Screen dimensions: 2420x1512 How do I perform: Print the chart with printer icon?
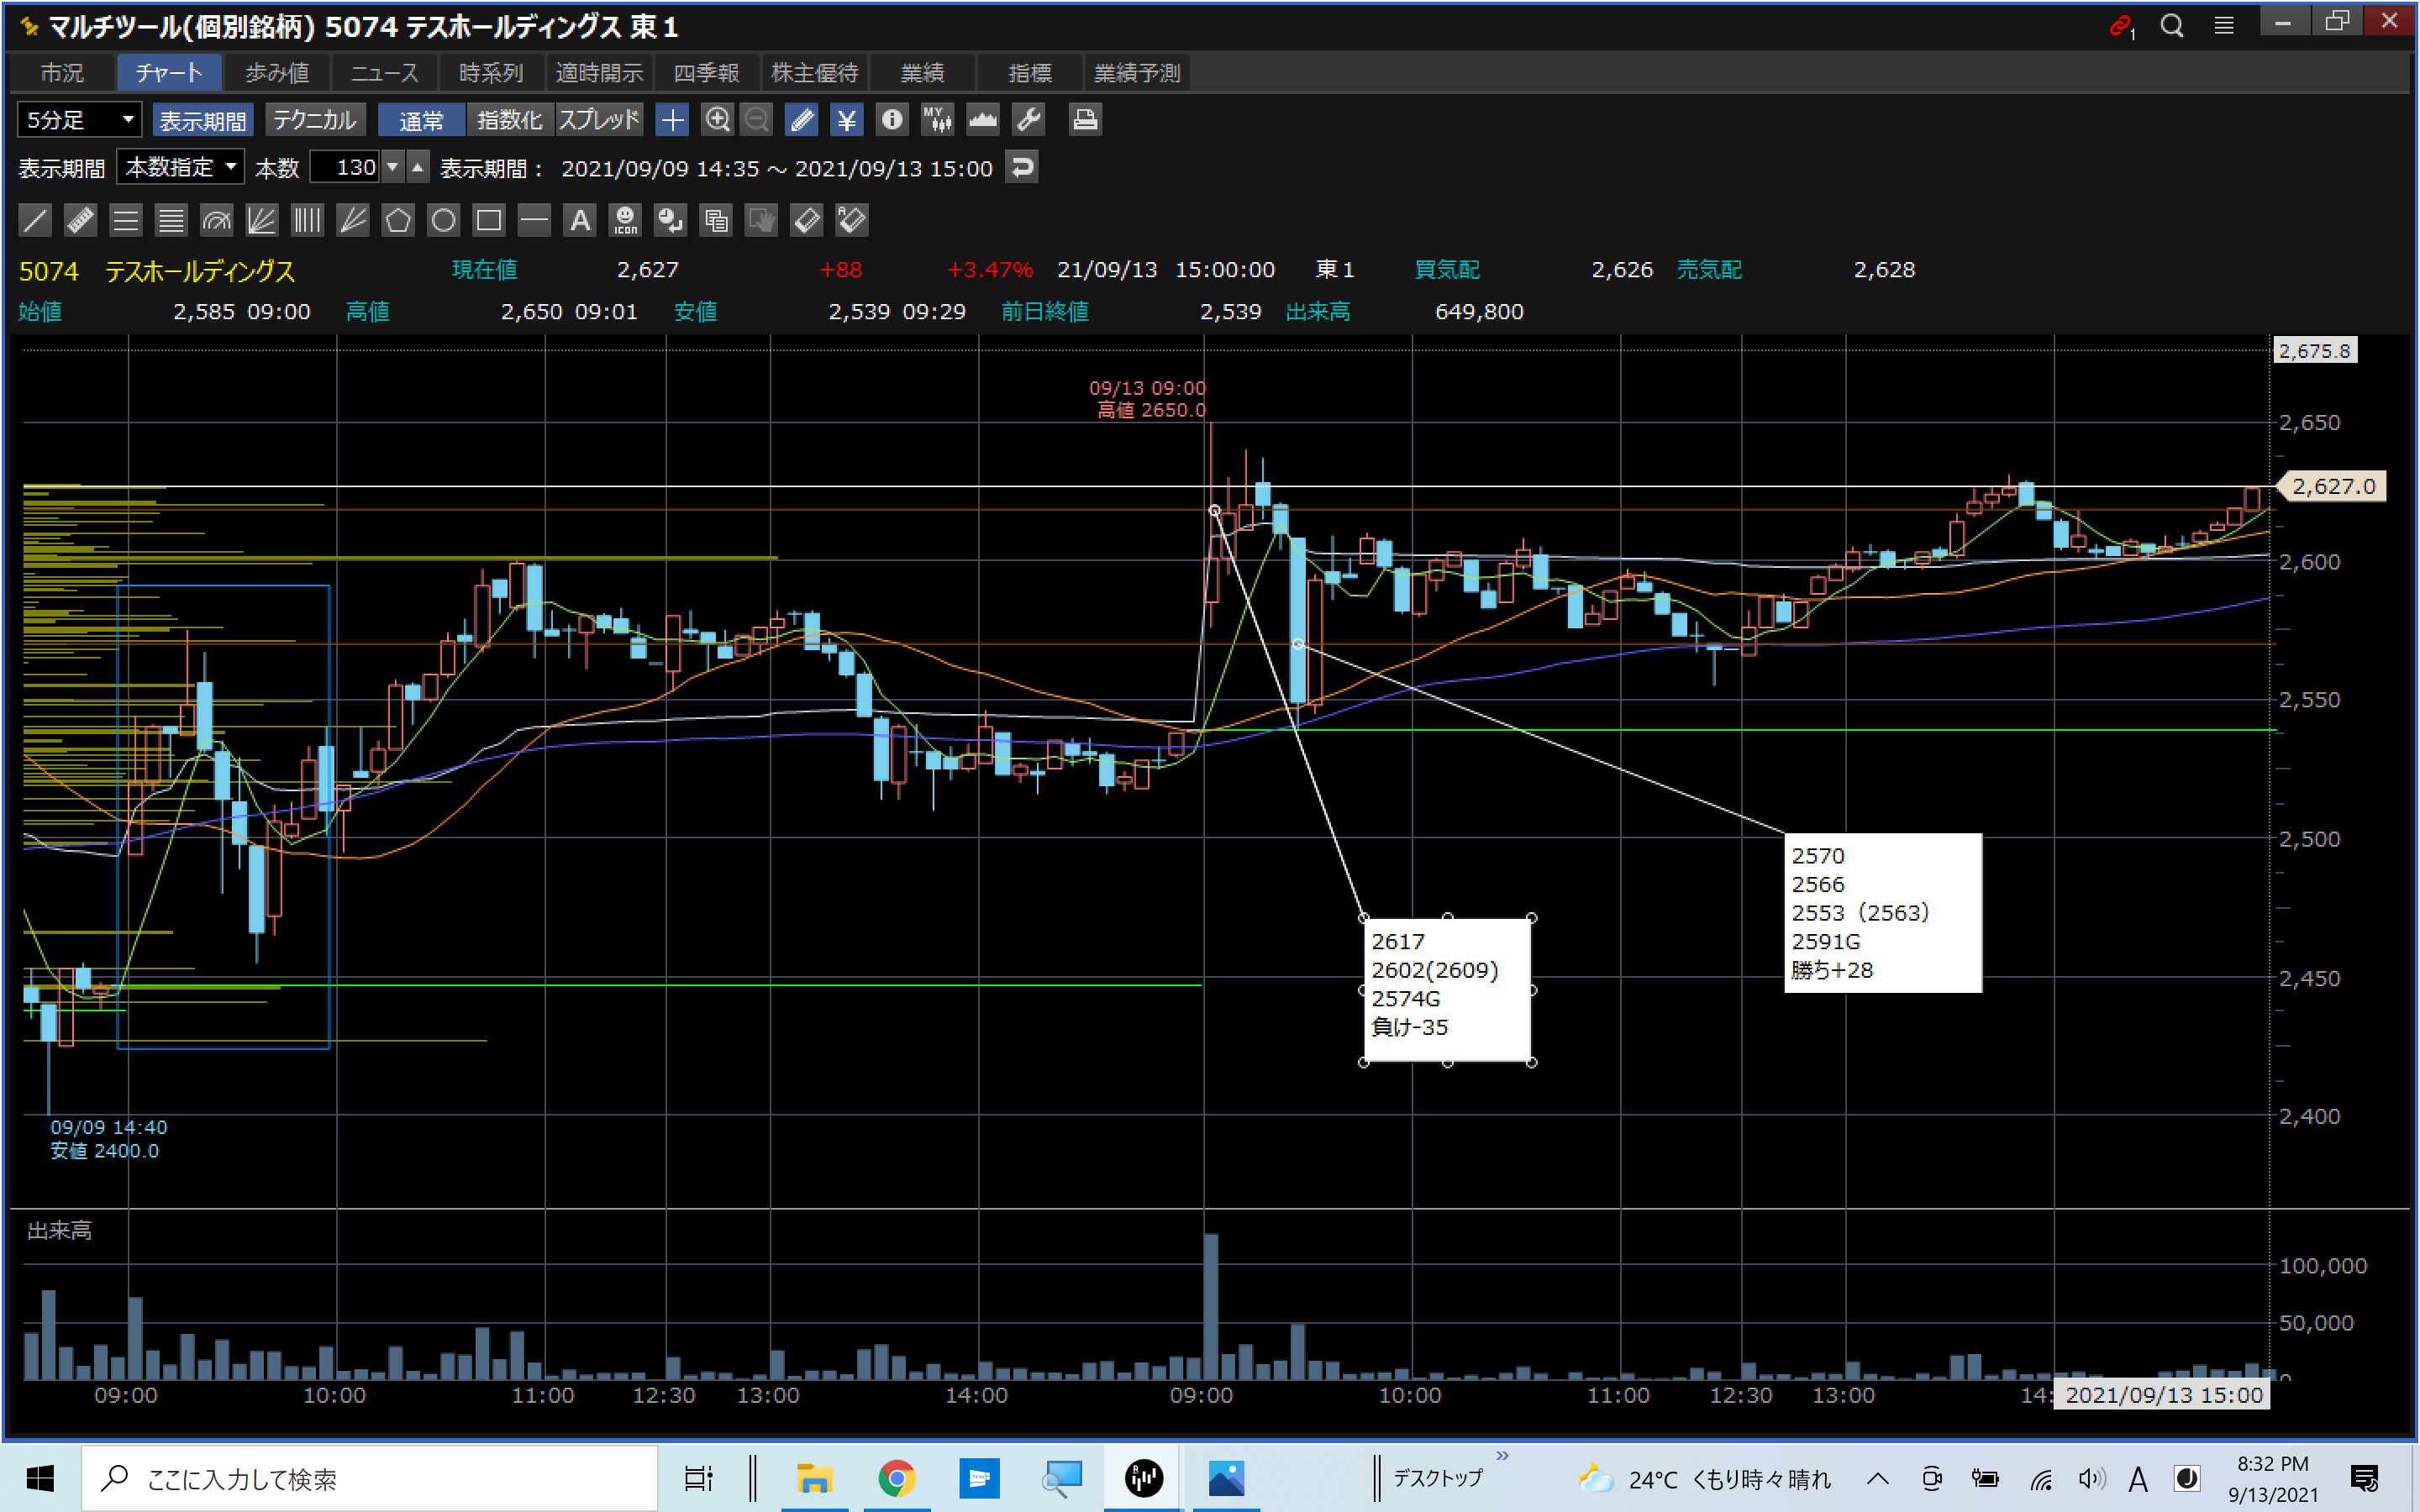pyautogui.click(x=1085, y=120)
